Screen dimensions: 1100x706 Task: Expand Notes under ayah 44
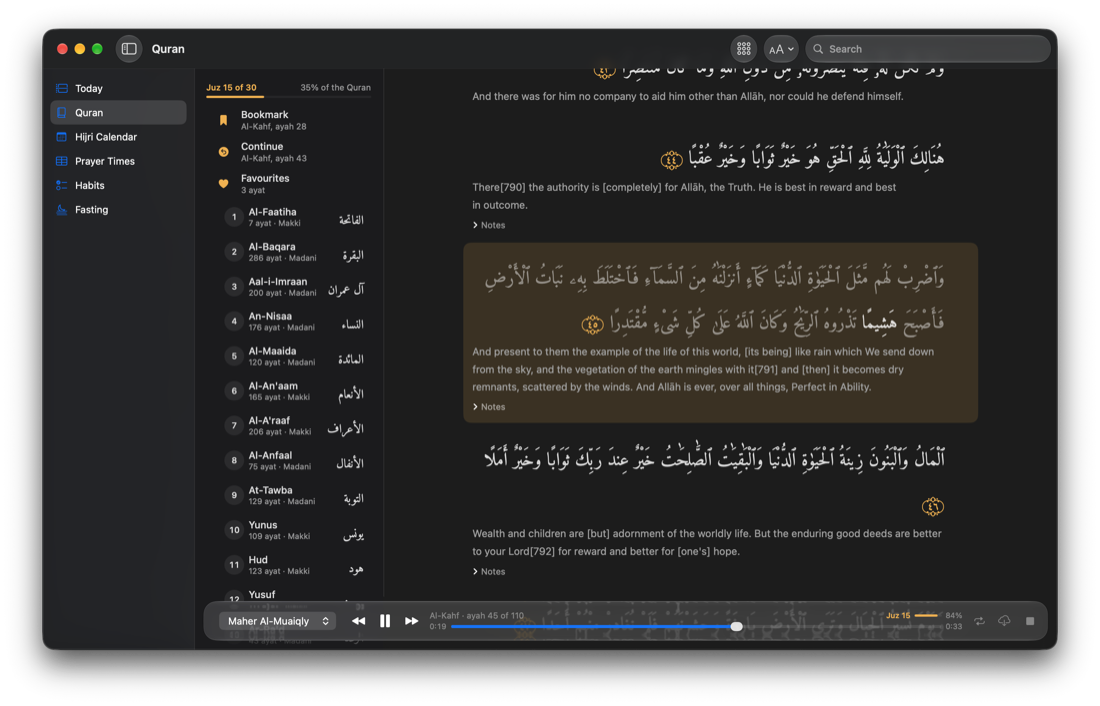tap(489, 225)
